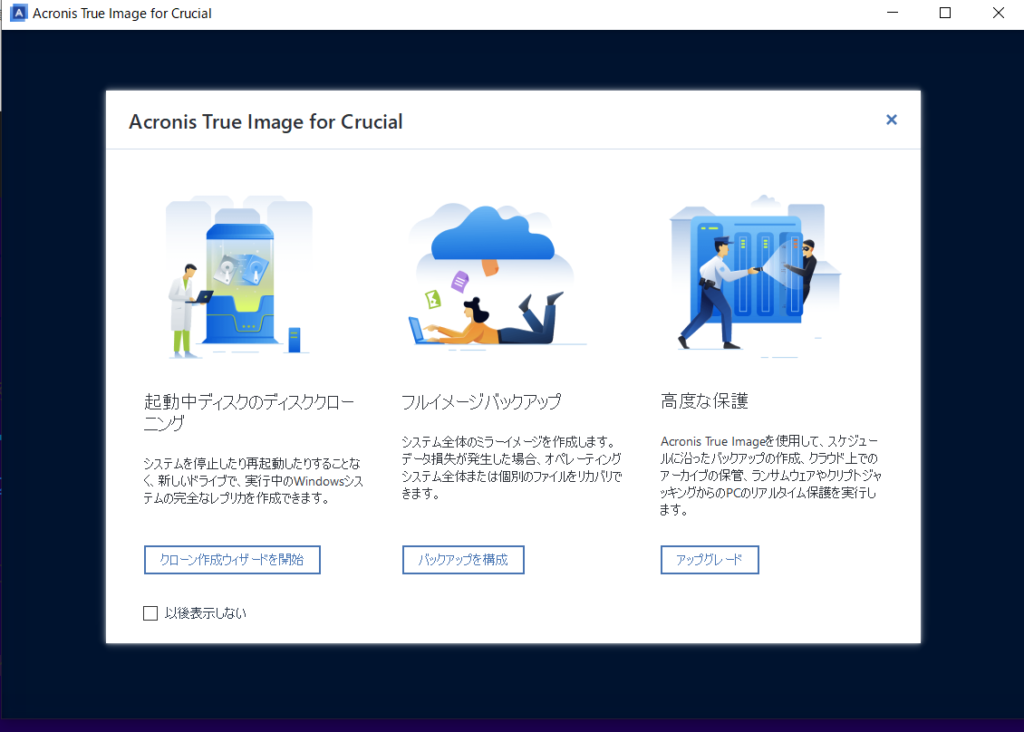Click the フルイメージバックアップ heading
The height and width of the screenshot is (732, 1024).
click(481, 402)
